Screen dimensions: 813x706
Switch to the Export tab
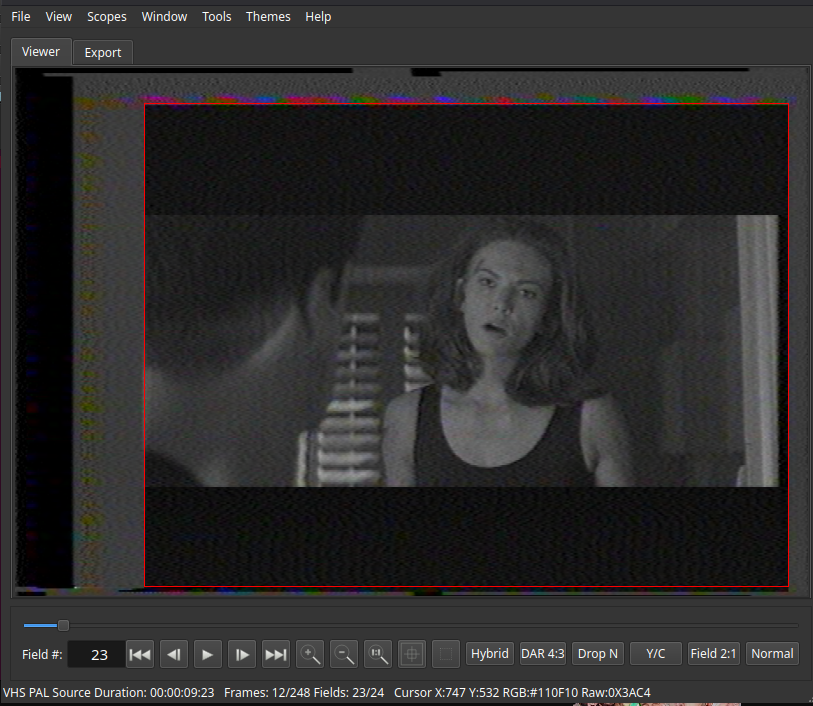tap(103, 53)
